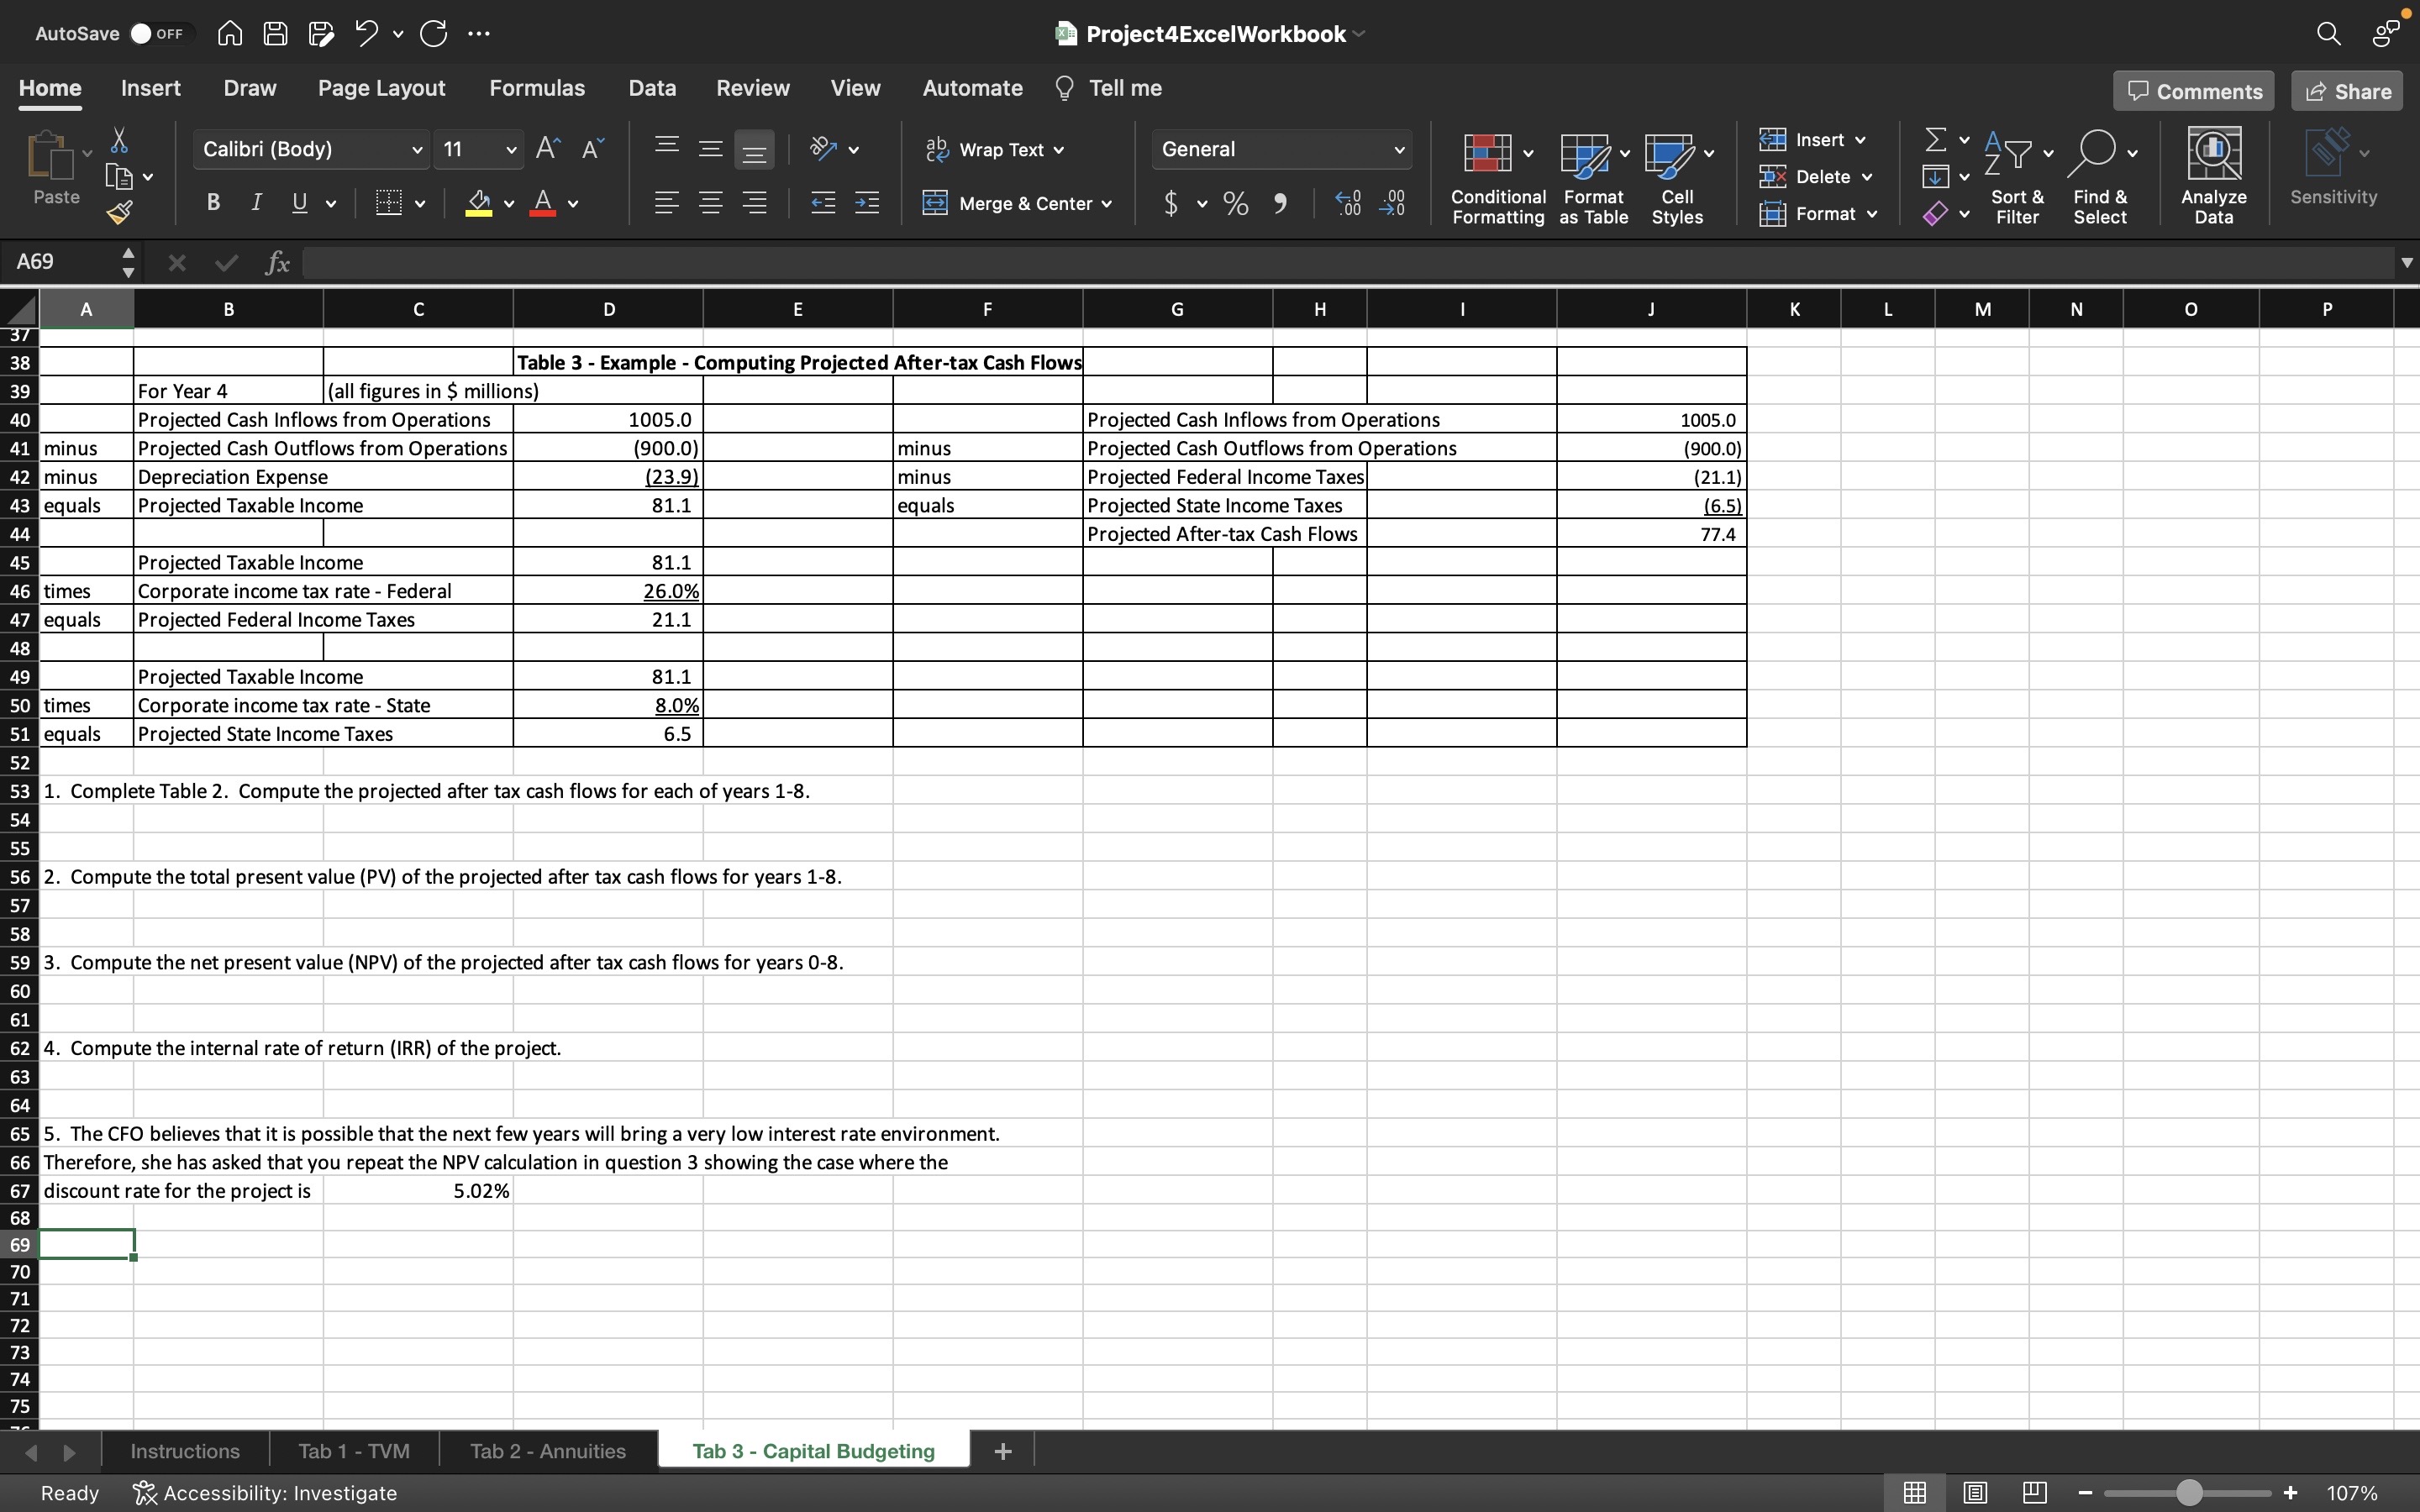The height and width of the screenshot is (1512, 2420).
Task: Expand the General number format dropdown
Action: (1399, 150)
